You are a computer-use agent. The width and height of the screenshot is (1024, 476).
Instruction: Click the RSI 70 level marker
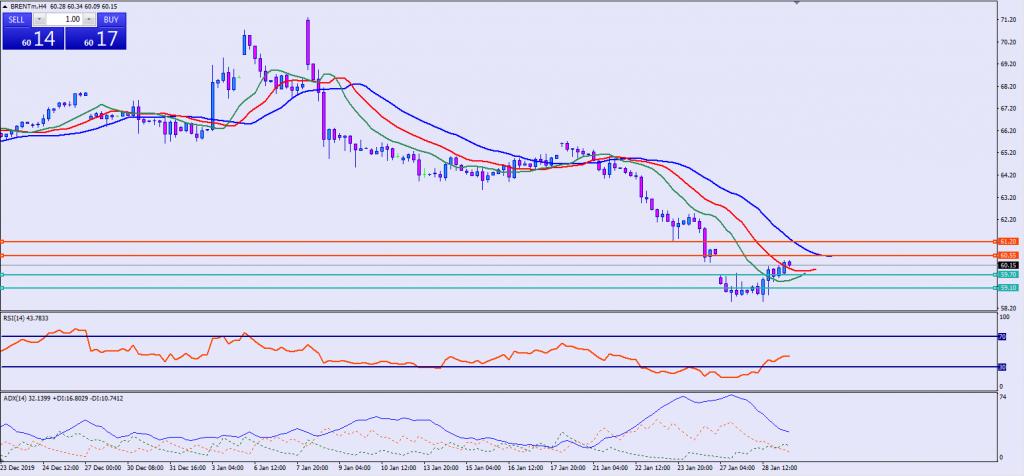pos(1002,337)
